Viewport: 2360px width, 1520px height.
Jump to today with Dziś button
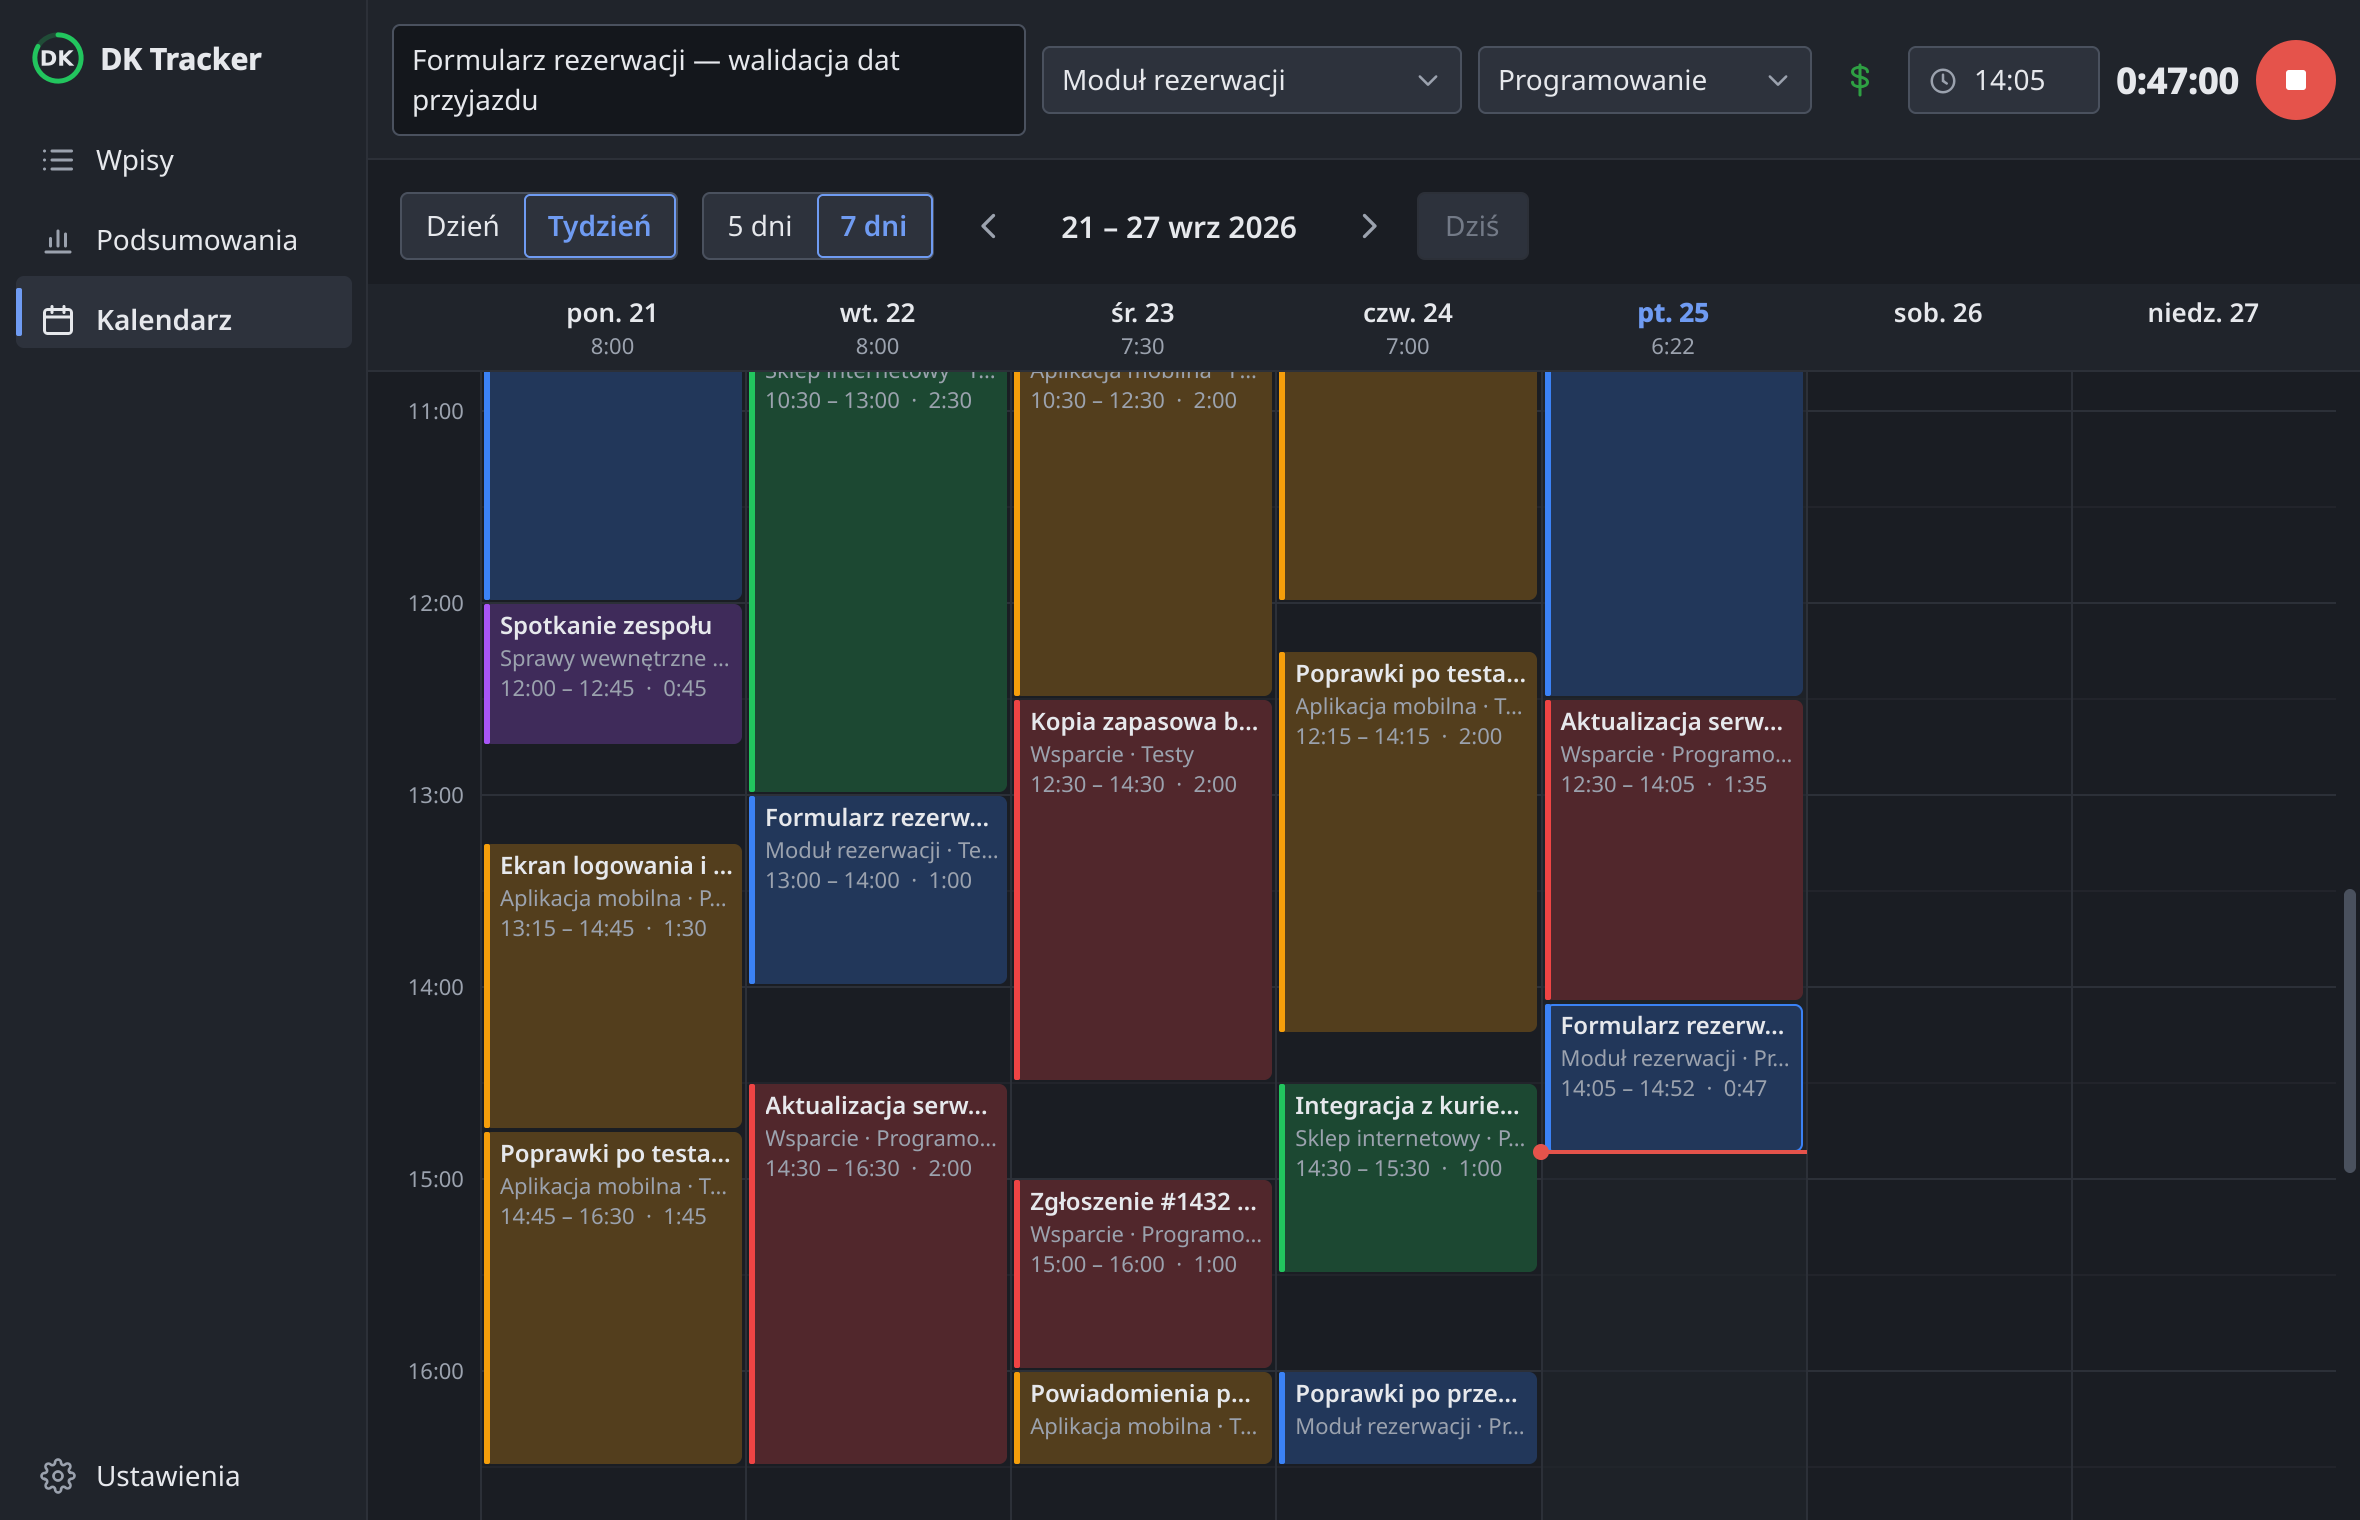coord(1472,226)
